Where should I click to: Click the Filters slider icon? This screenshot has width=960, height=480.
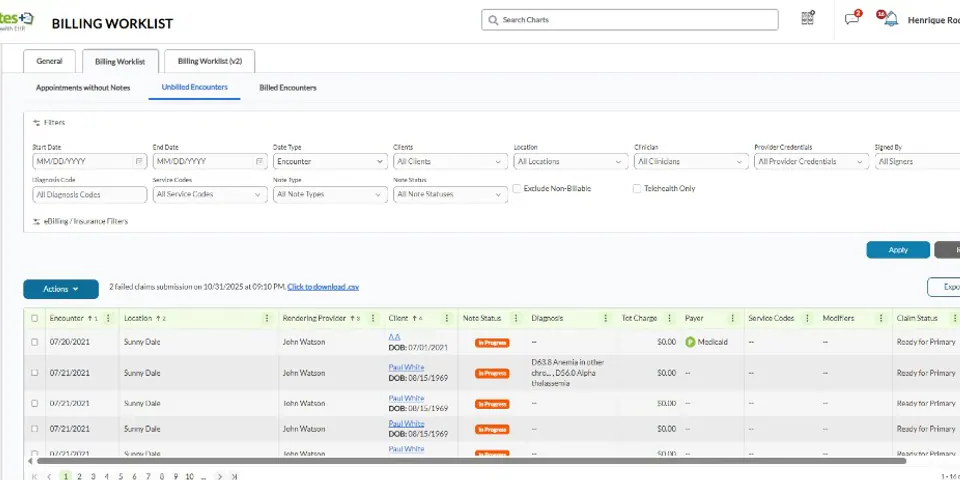click(36, 122)
